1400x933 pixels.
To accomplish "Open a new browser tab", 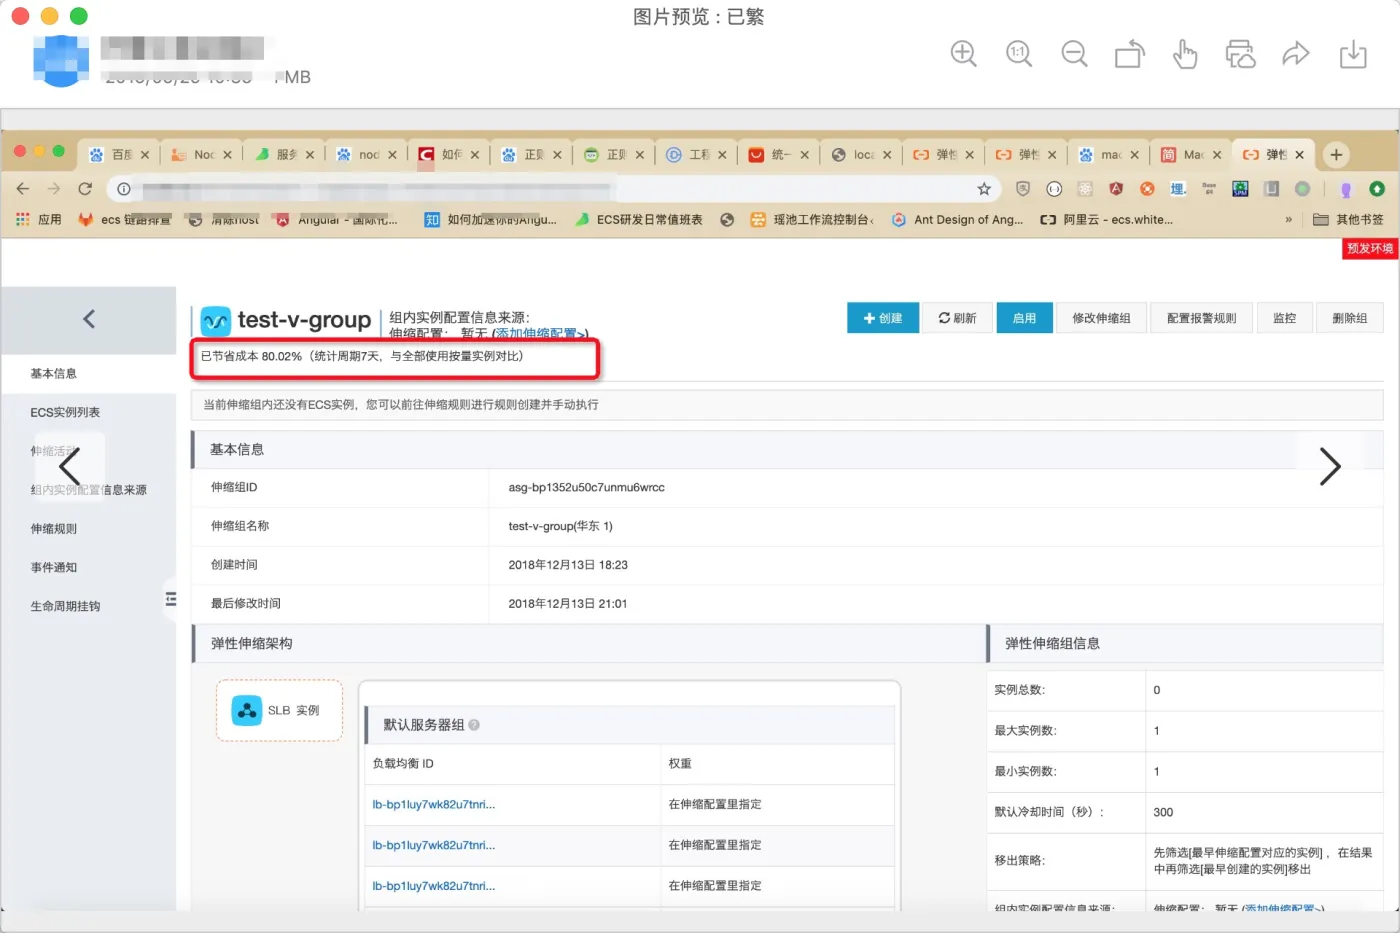I will 1336,155.
